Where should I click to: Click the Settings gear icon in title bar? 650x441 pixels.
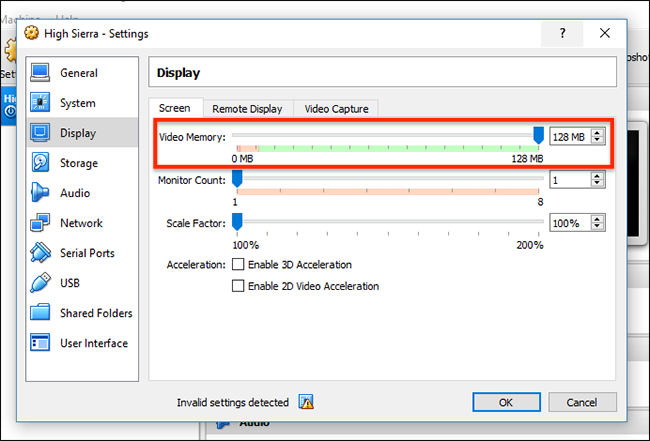tap(32, 33)
